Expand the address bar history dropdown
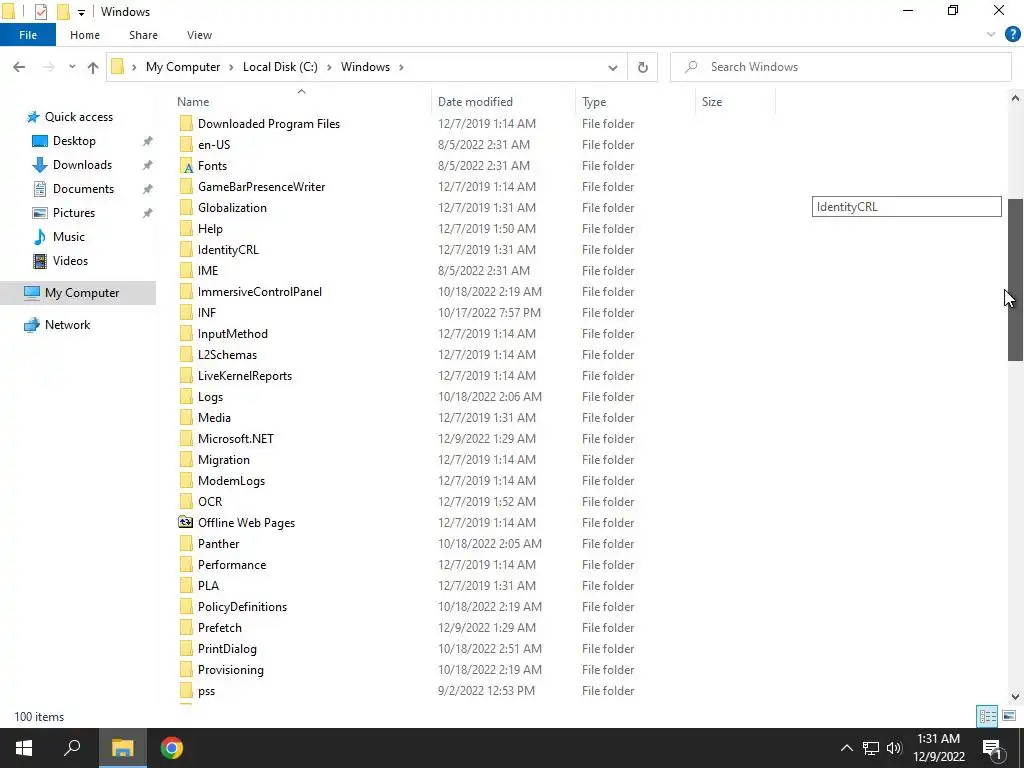1024x768 pixels. pos(613,67)
